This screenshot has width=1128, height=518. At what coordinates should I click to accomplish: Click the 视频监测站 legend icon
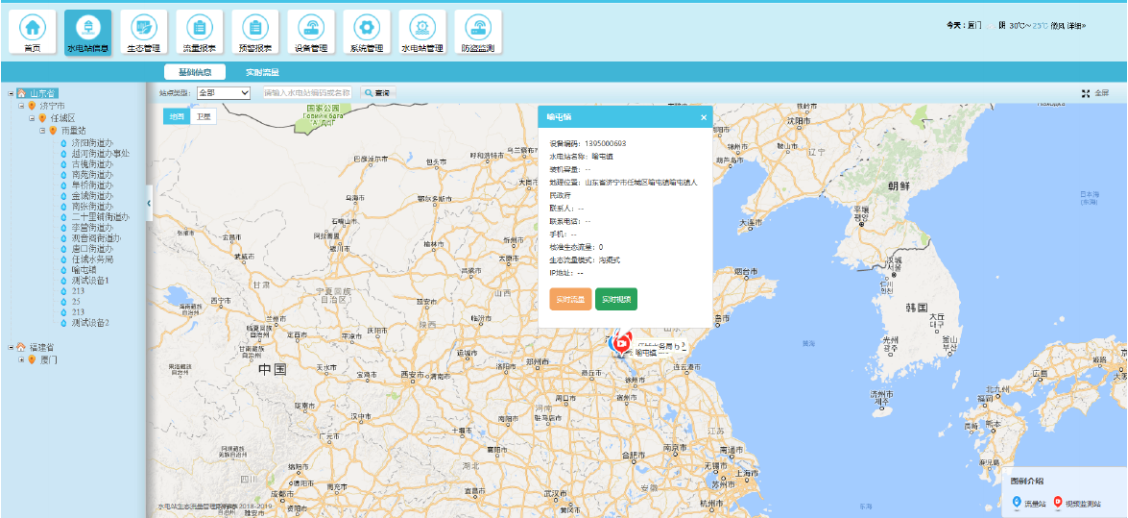[1057, 501]
